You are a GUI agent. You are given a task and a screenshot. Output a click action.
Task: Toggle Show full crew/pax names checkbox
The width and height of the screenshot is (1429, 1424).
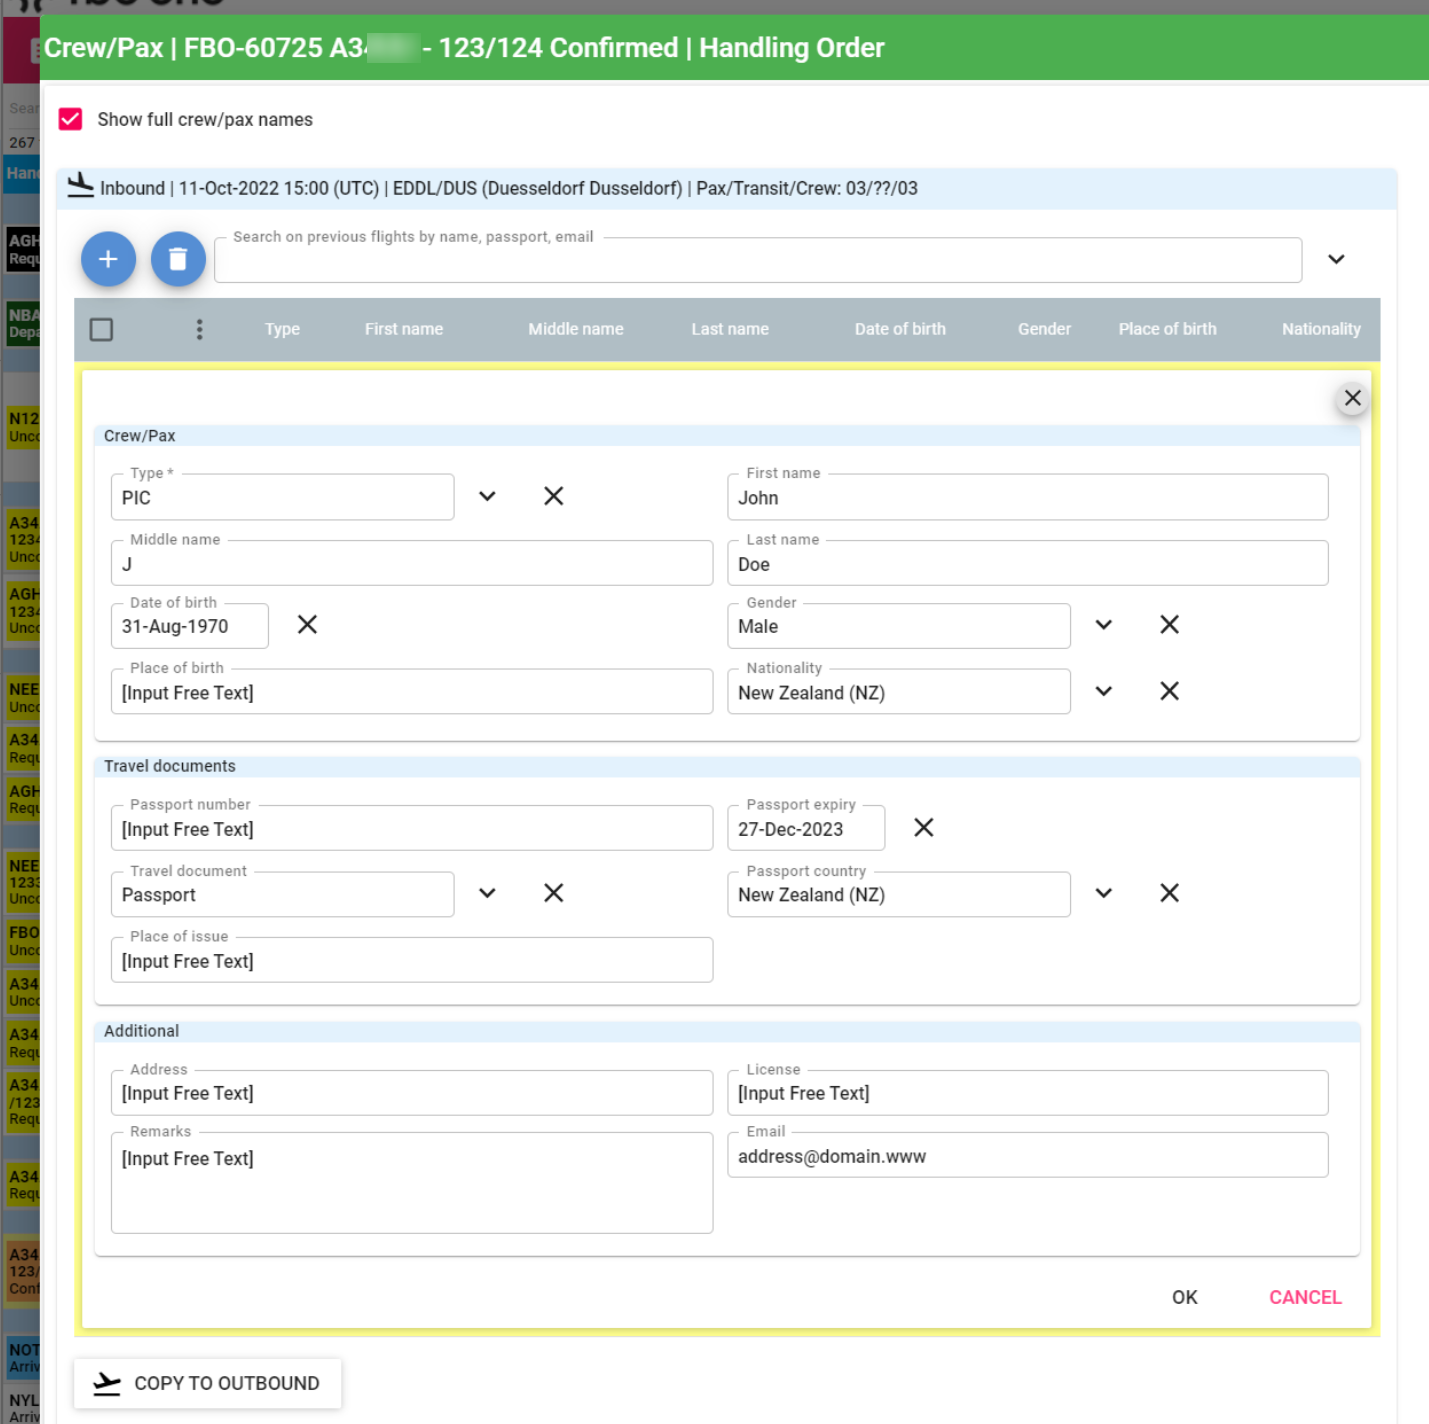tap(70, 119)
